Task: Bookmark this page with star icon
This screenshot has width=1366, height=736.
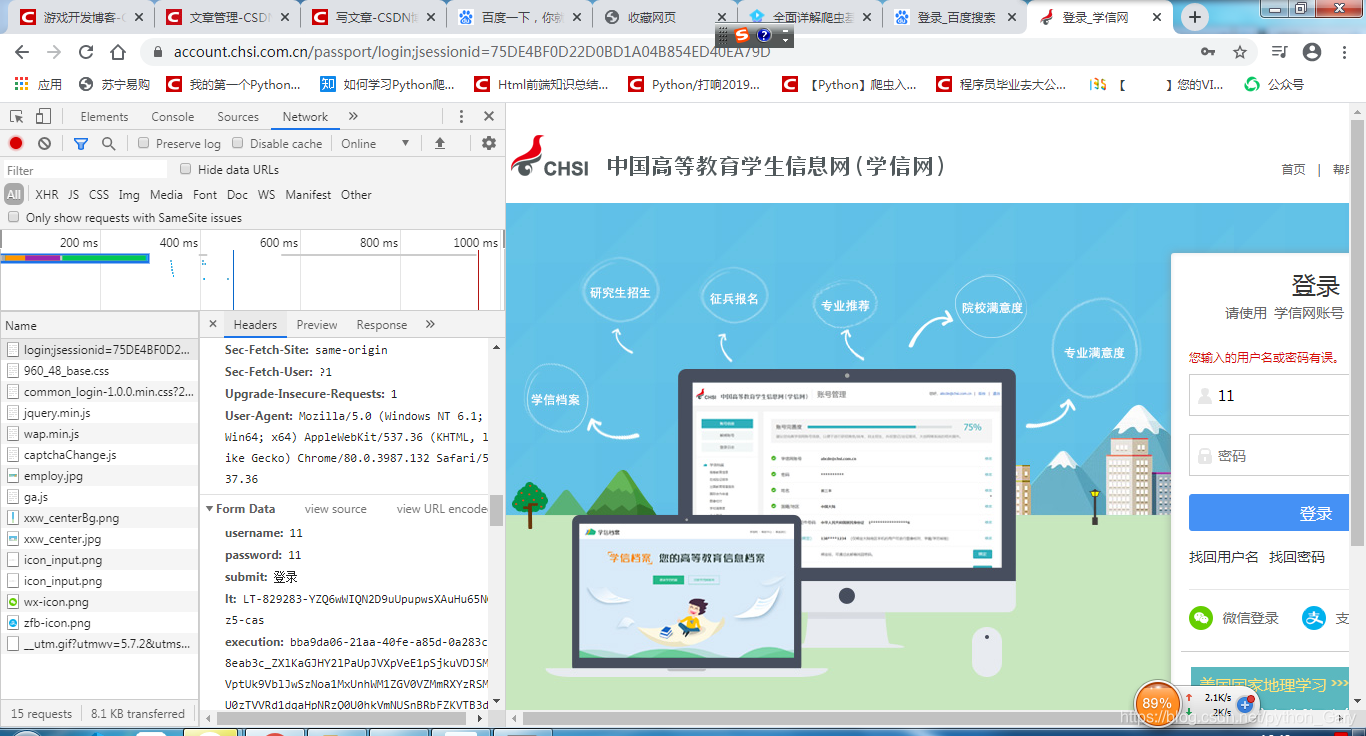Action: tap(1240, 52)
